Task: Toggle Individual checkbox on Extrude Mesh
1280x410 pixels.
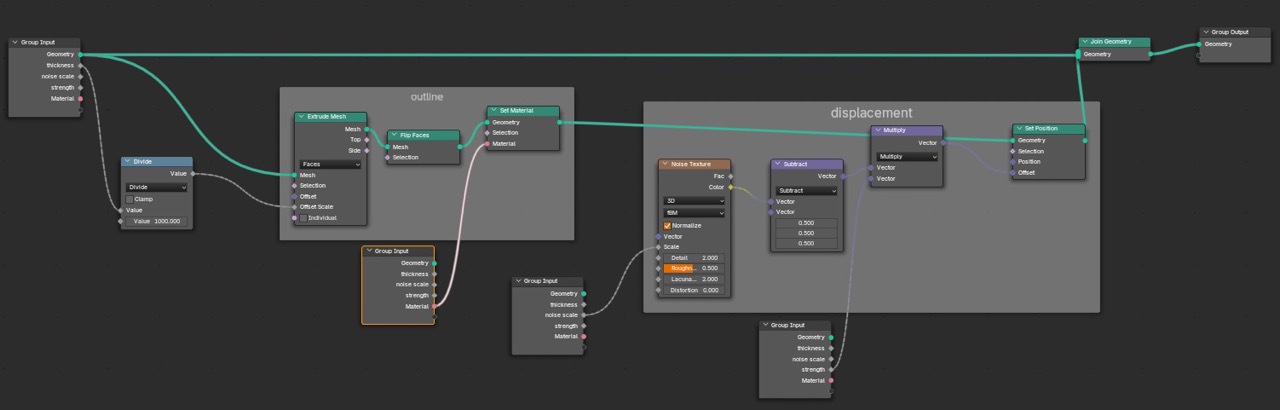Action: coord(303,218)
